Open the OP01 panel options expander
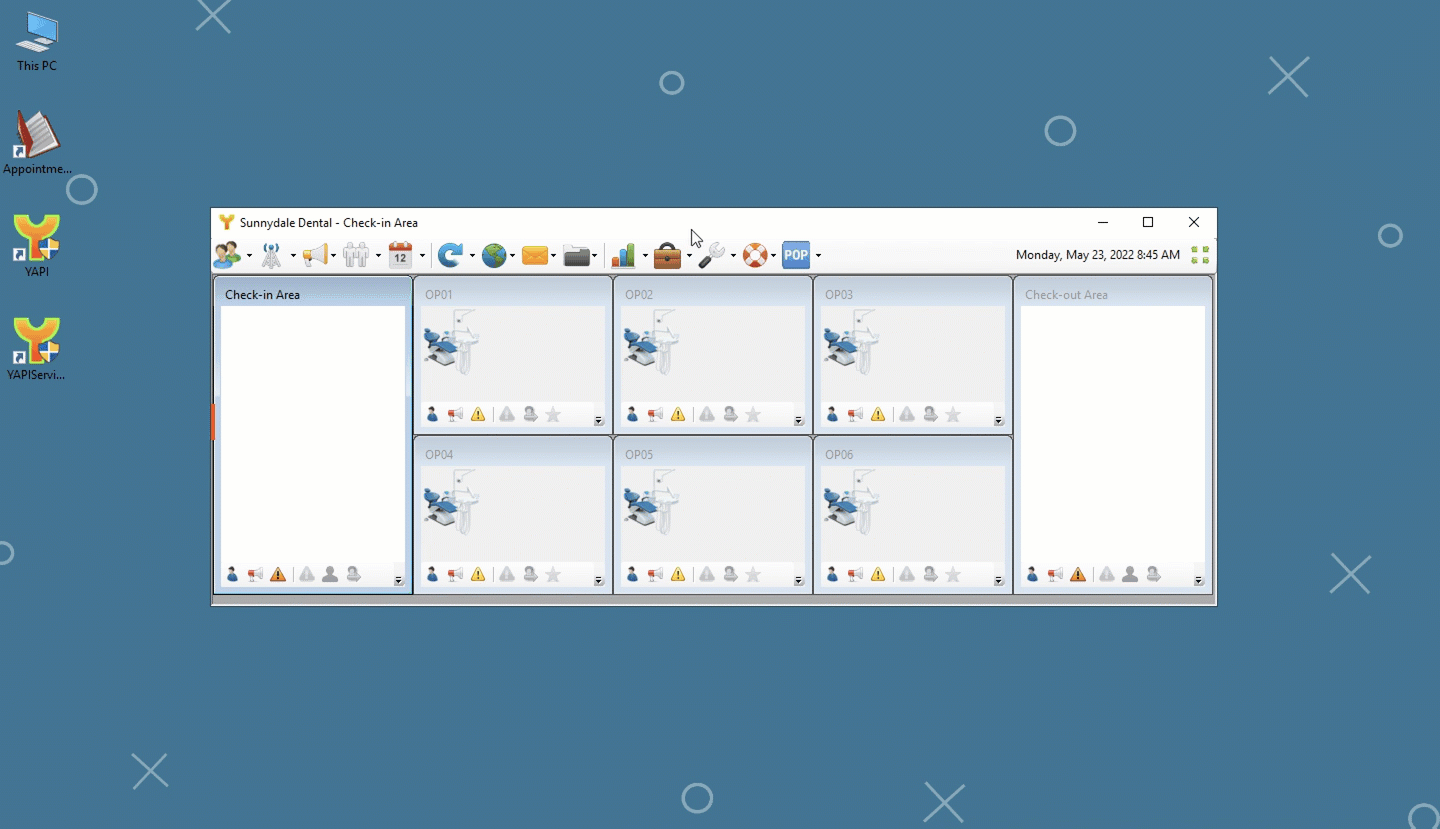Image resolution: width=1440 pixels, height=829 pixels. [599, 421]
